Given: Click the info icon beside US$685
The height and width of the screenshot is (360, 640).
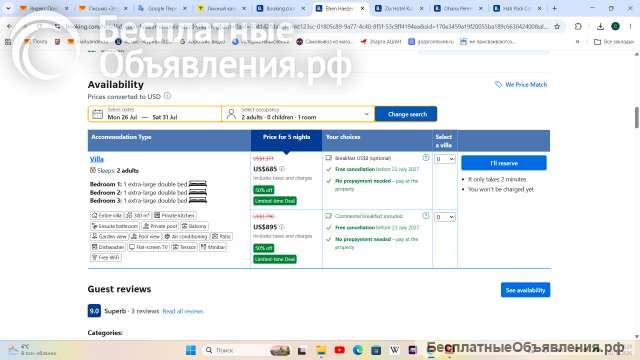Looking at the screenshot, I should (x=282, y=169).
